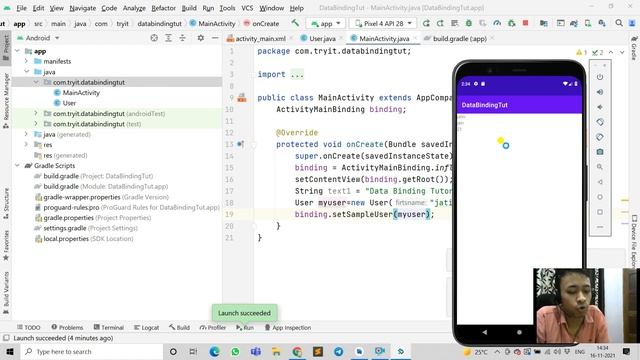Expand the res folder
The height and width of the screenshot is (360, 640).
pos(27,144)
